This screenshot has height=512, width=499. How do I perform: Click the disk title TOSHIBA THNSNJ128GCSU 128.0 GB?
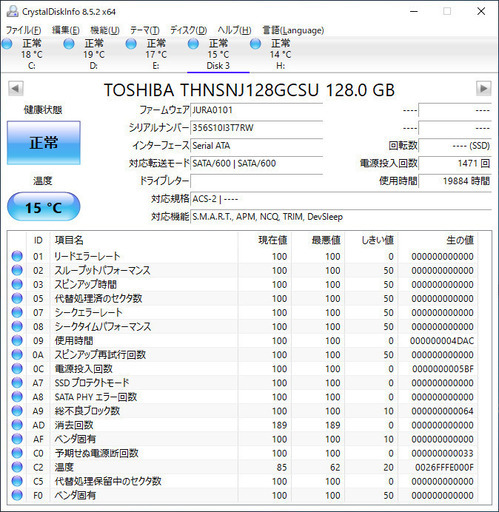click(x=249, y=90)
